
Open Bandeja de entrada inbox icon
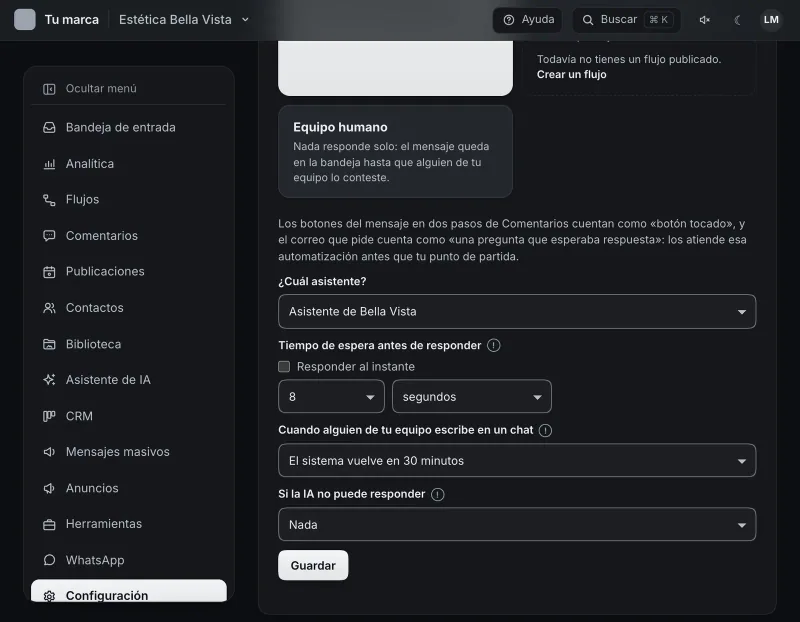tap(49, 128)
